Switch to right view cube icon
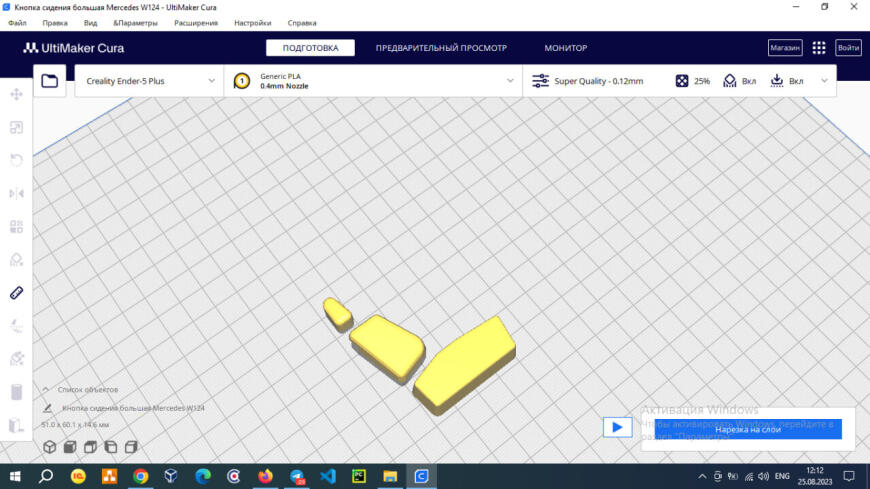This screenshot has height=489, width=870. (131, 447)
